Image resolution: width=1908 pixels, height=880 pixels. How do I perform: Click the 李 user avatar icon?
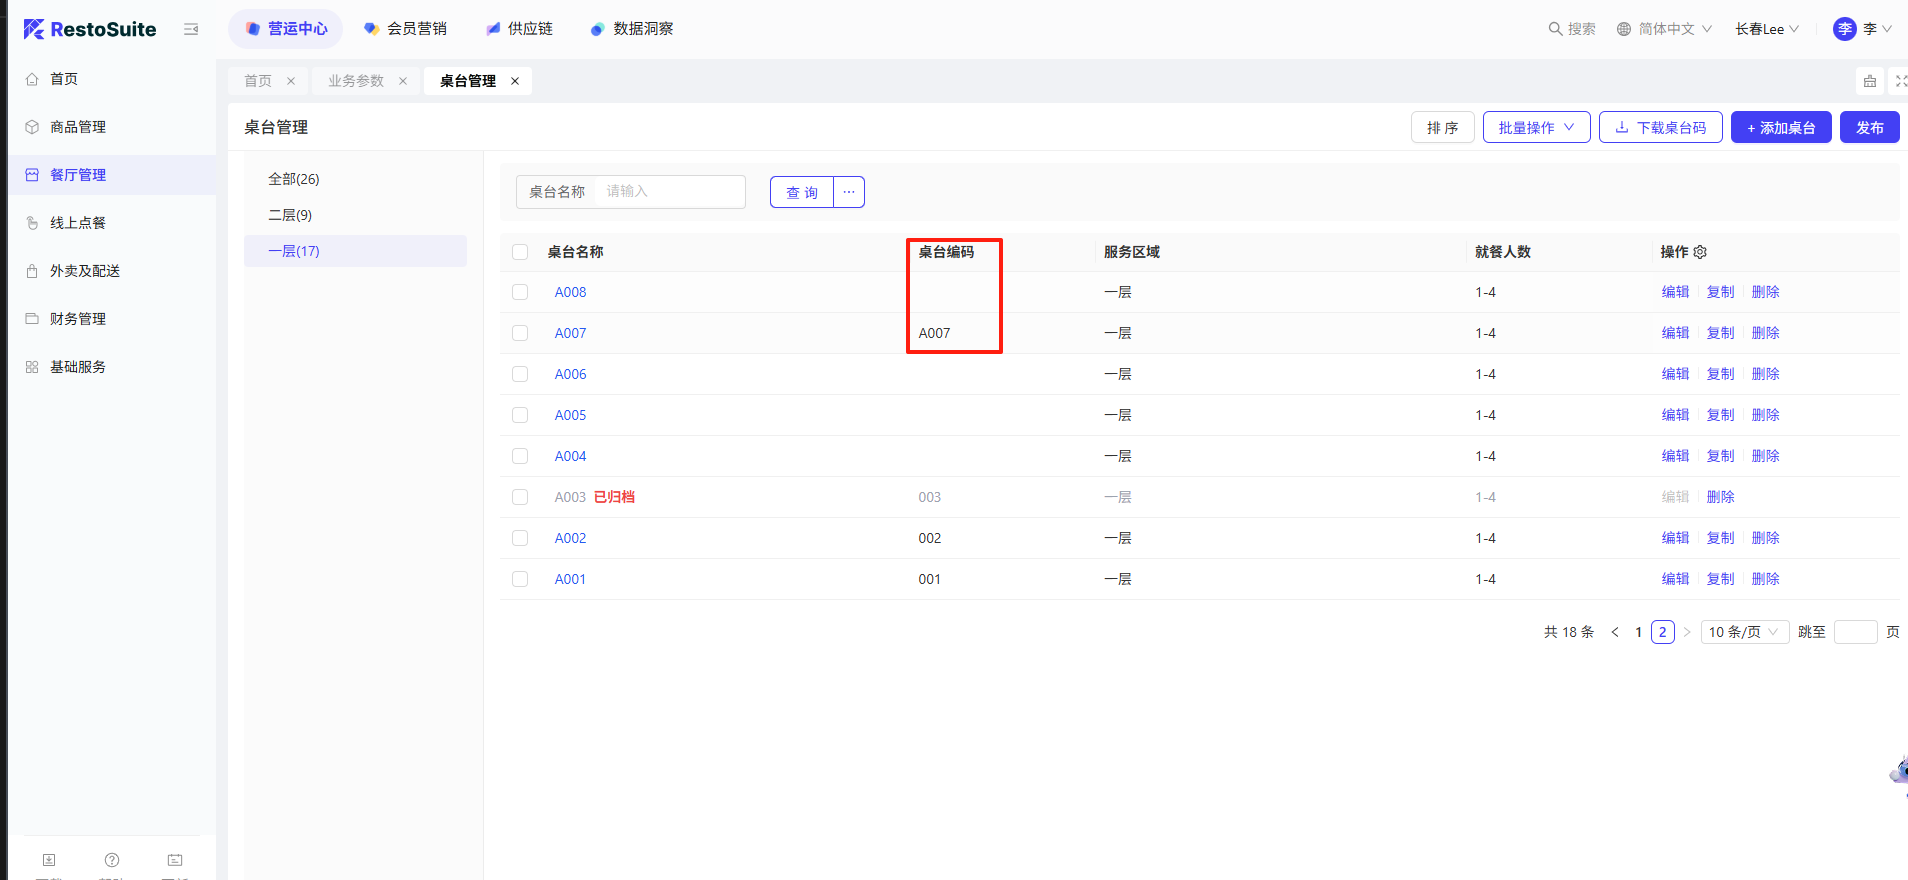point(1844,29)
